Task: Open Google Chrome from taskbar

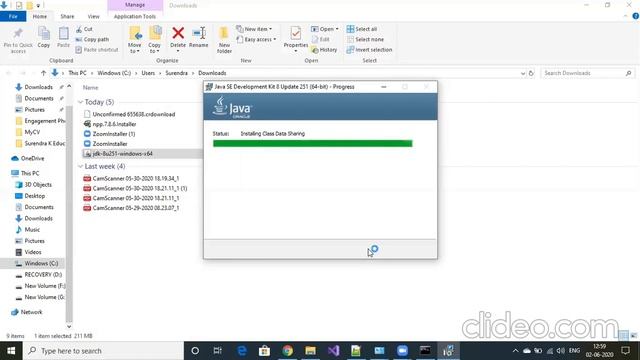Action: [288, 351]
